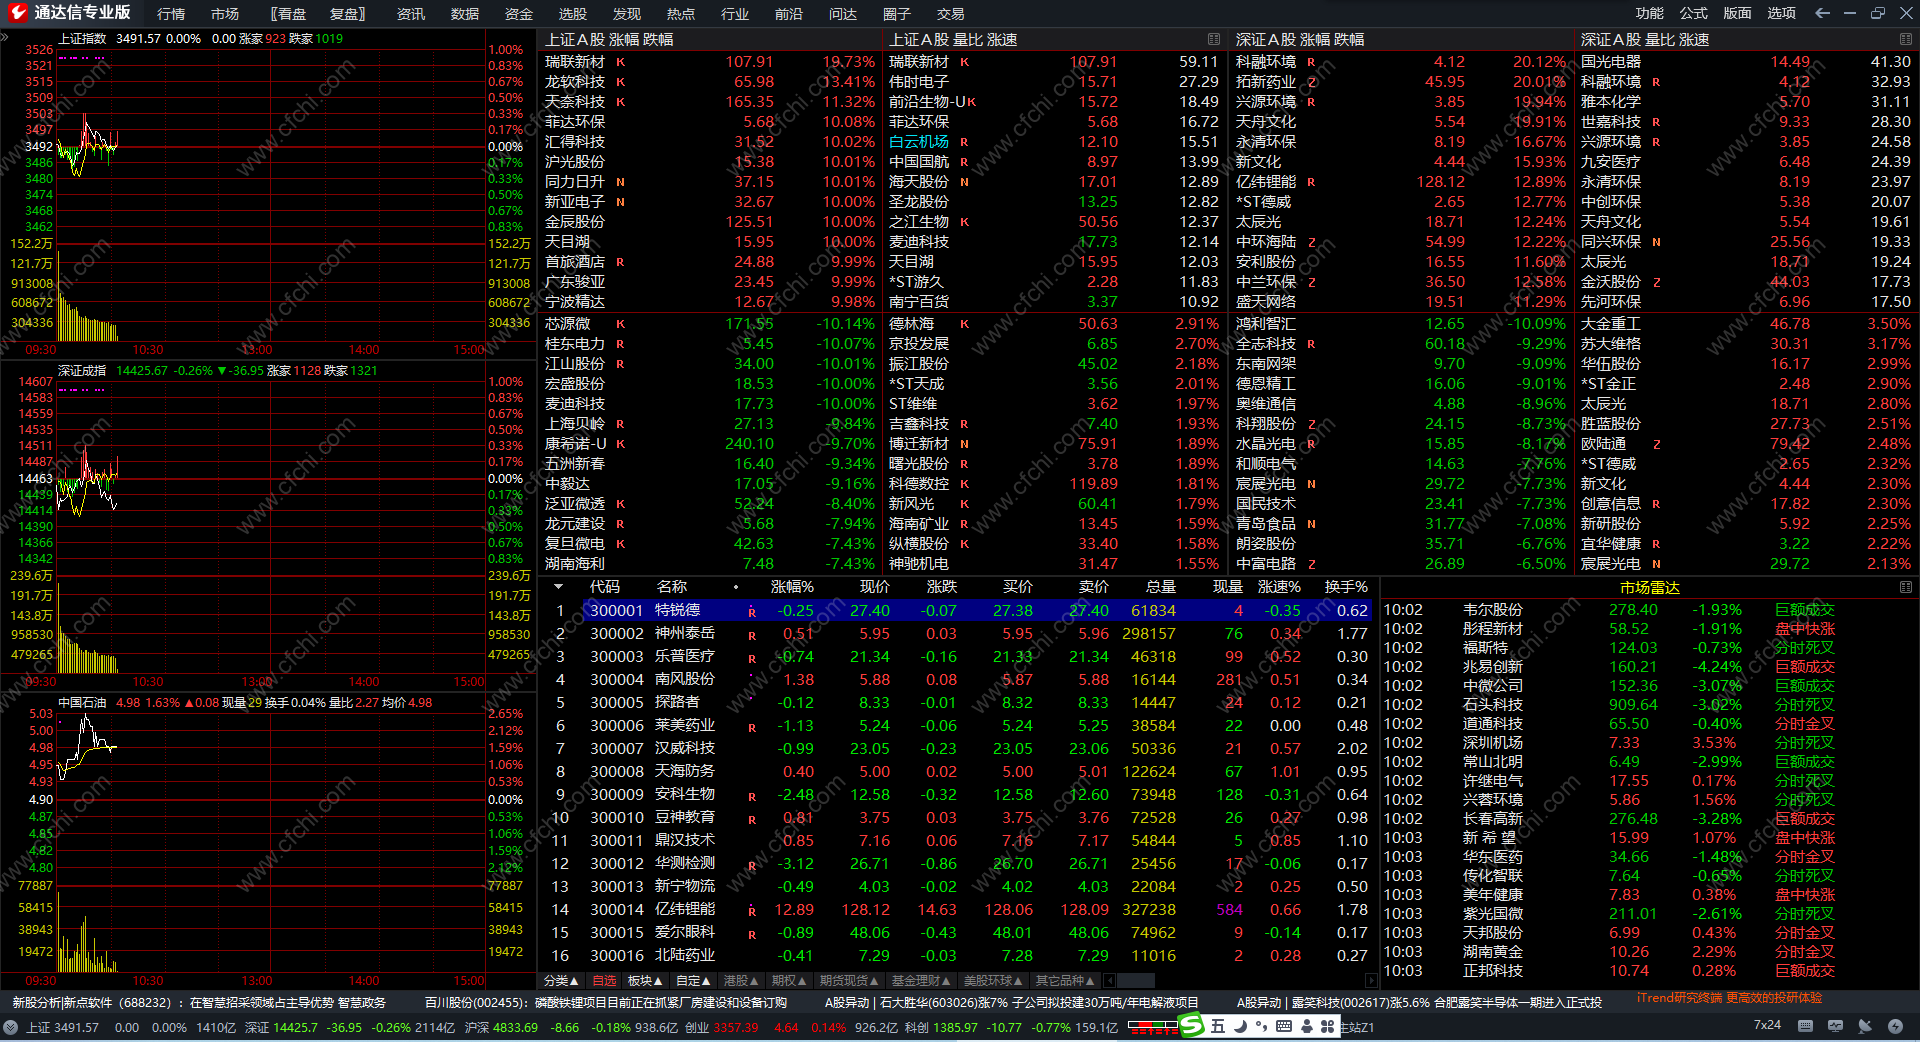1920x1042 pixels.
Task: Expand the 板块▲ sector menu
Action: click(x=645, y=980)
